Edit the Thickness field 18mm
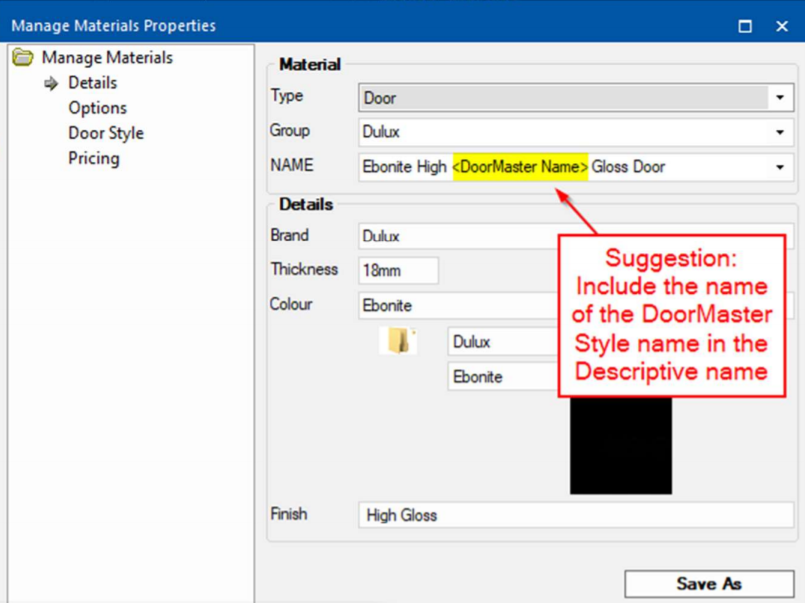This screenshot has width=805, height=603. point(398,270)
